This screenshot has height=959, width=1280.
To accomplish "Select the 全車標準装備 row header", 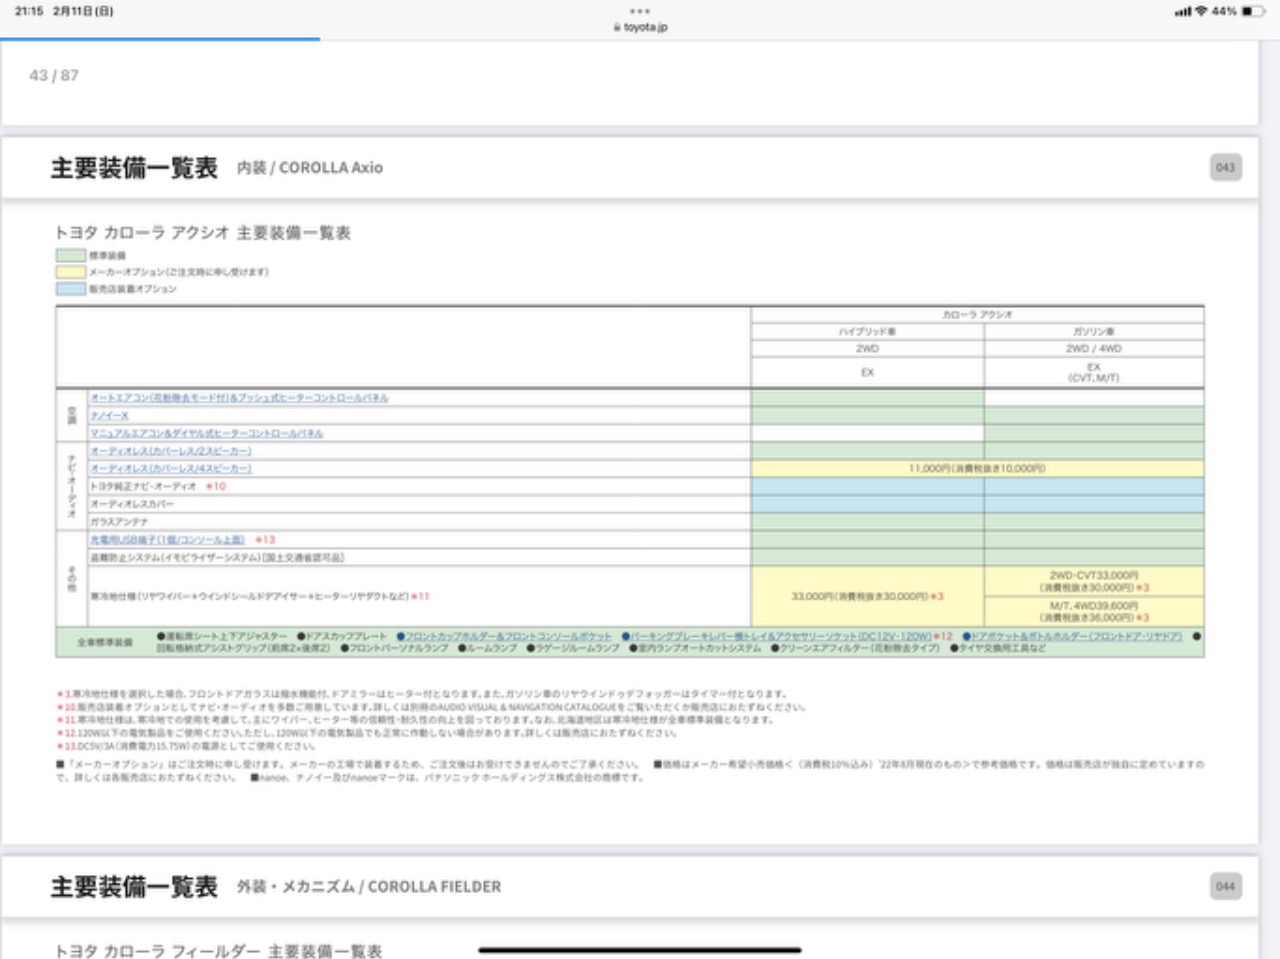I will click(105, 642).
